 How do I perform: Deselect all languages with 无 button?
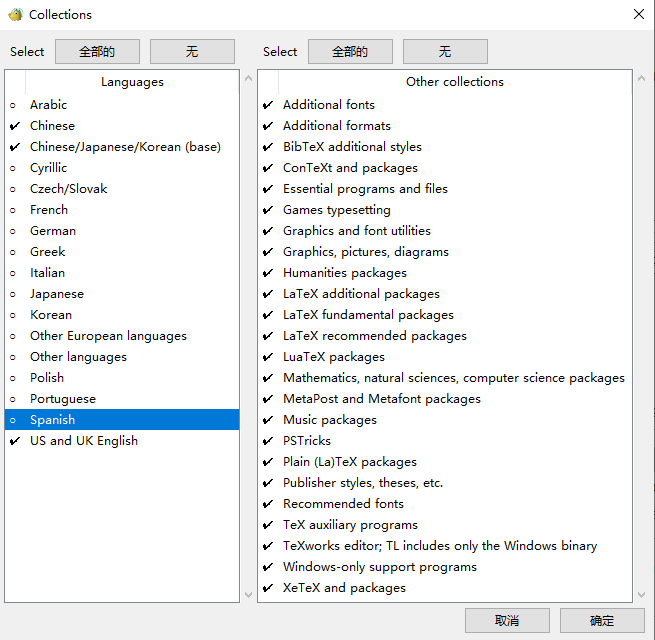(x=192, y=52)
